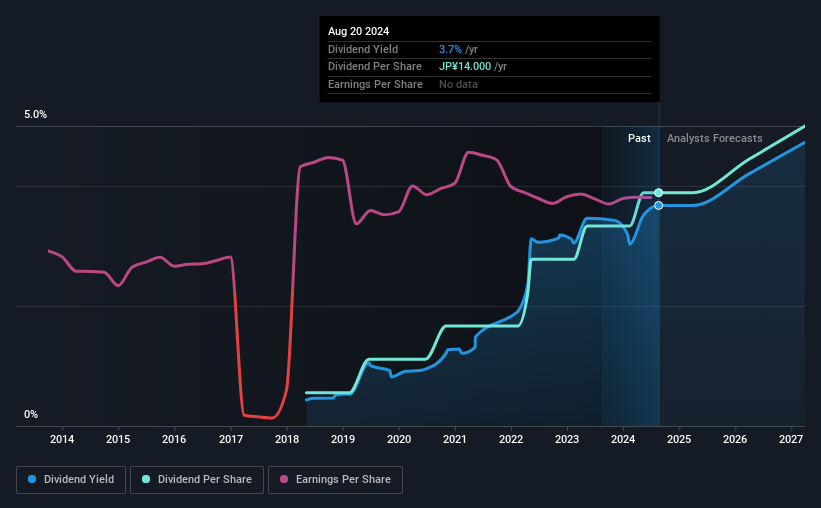Click the Past region label
Image resolution: width=821 pixels, height=508 pixels.
[639, 138]
